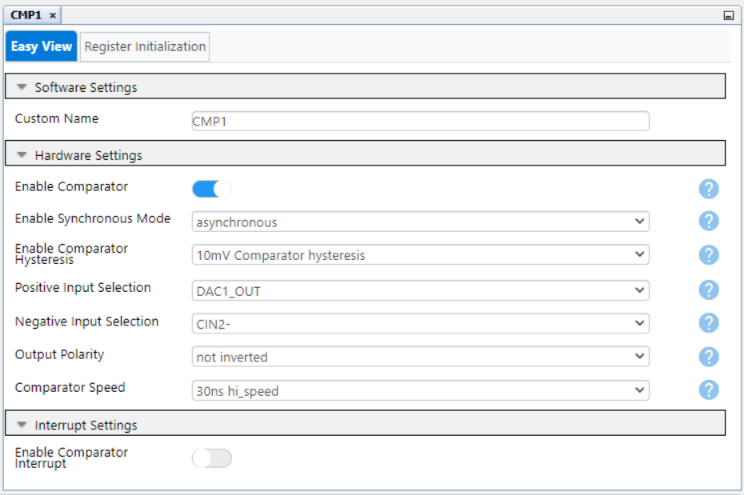Screen dimensions: 744x495
Task: Close the CMP1 tab
Action: click(x=53, y=16)
